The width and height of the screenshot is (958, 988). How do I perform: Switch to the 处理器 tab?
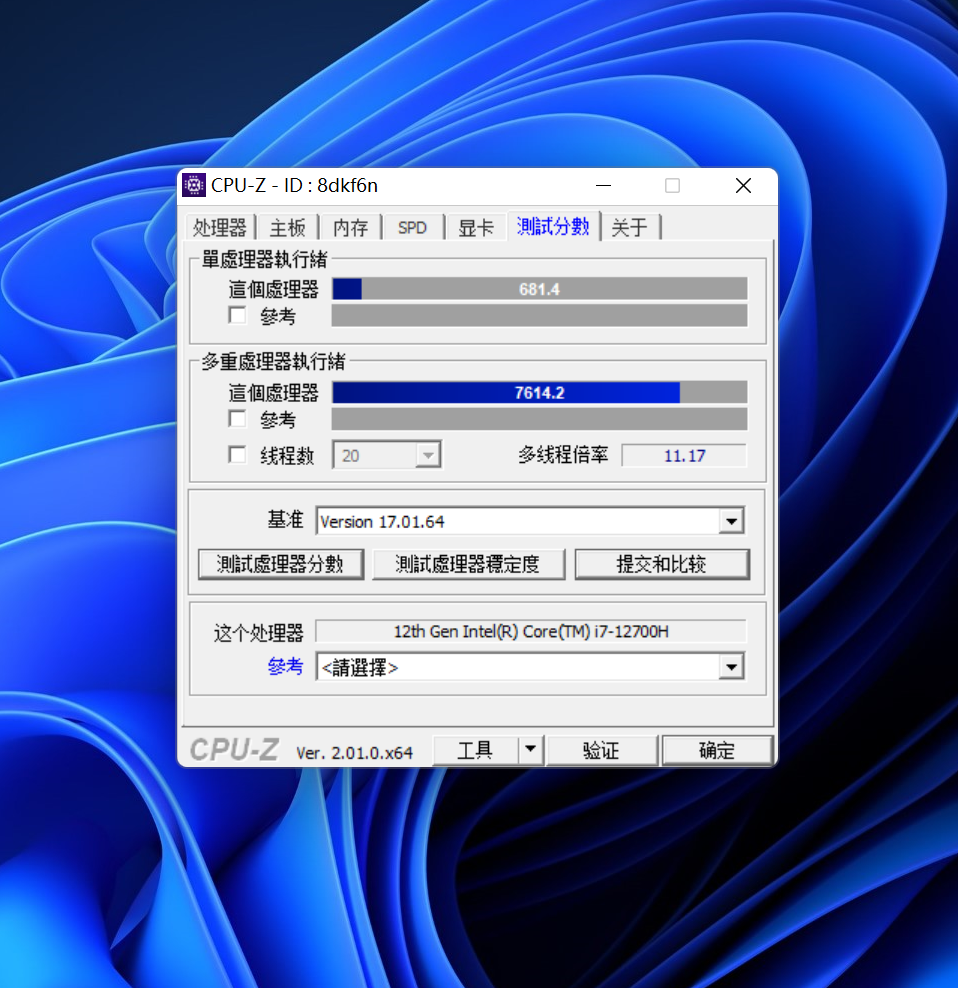(x=219, y=227)
